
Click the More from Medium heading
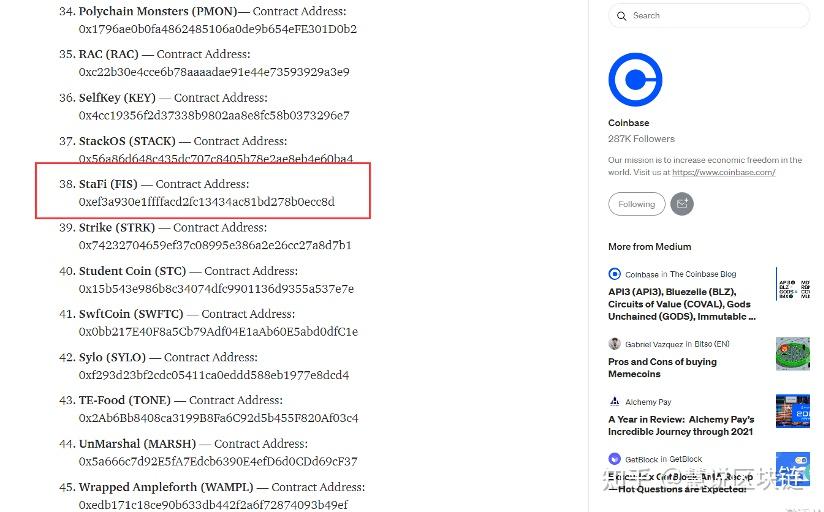[650, 247]
